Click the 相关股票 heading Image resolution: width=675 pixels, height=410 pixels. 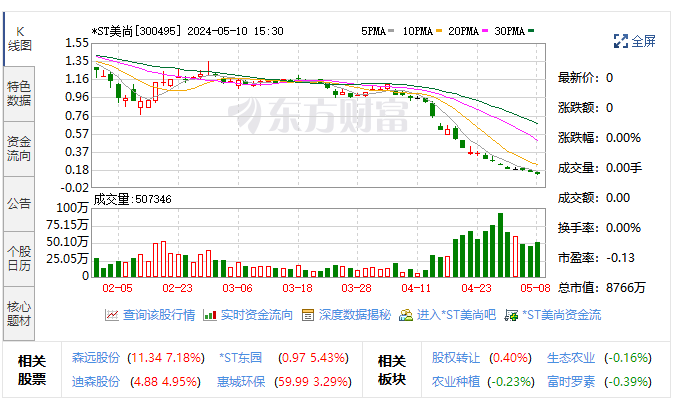tap(32, 370)
